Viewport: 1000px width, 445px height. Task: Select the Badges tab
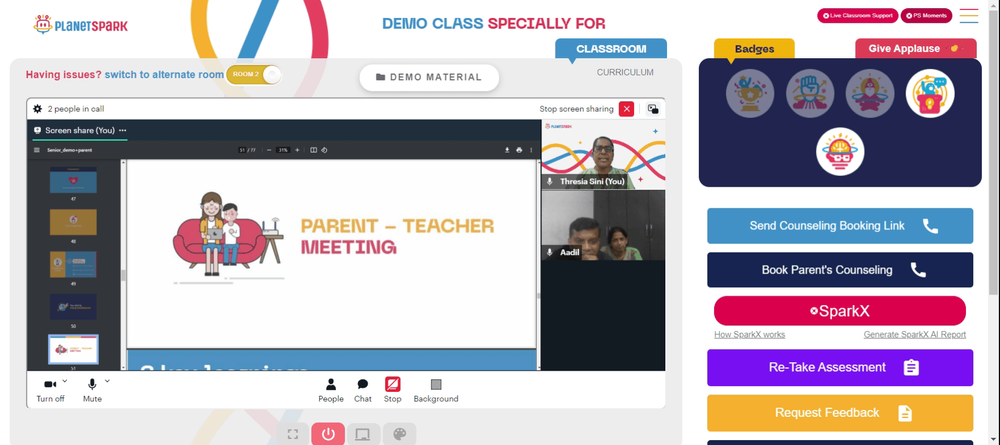tap(754, 49)
